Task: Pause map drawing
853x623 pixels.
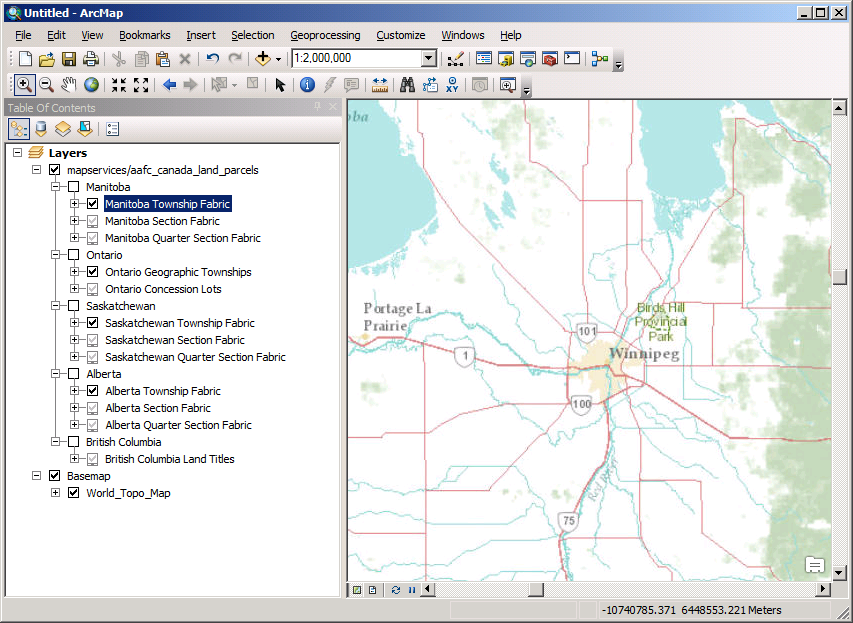Action: [x=411, y=590]
